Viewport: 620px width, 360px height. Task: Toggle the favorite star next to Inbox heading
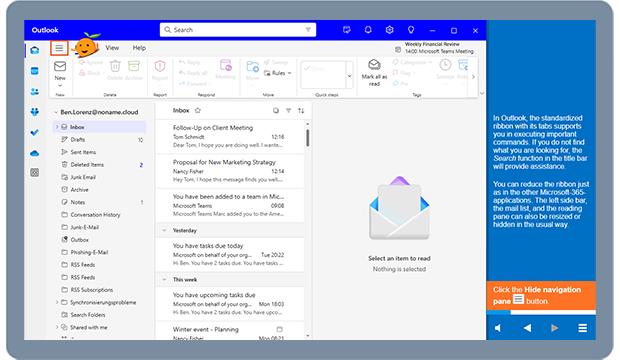[198, 110]
